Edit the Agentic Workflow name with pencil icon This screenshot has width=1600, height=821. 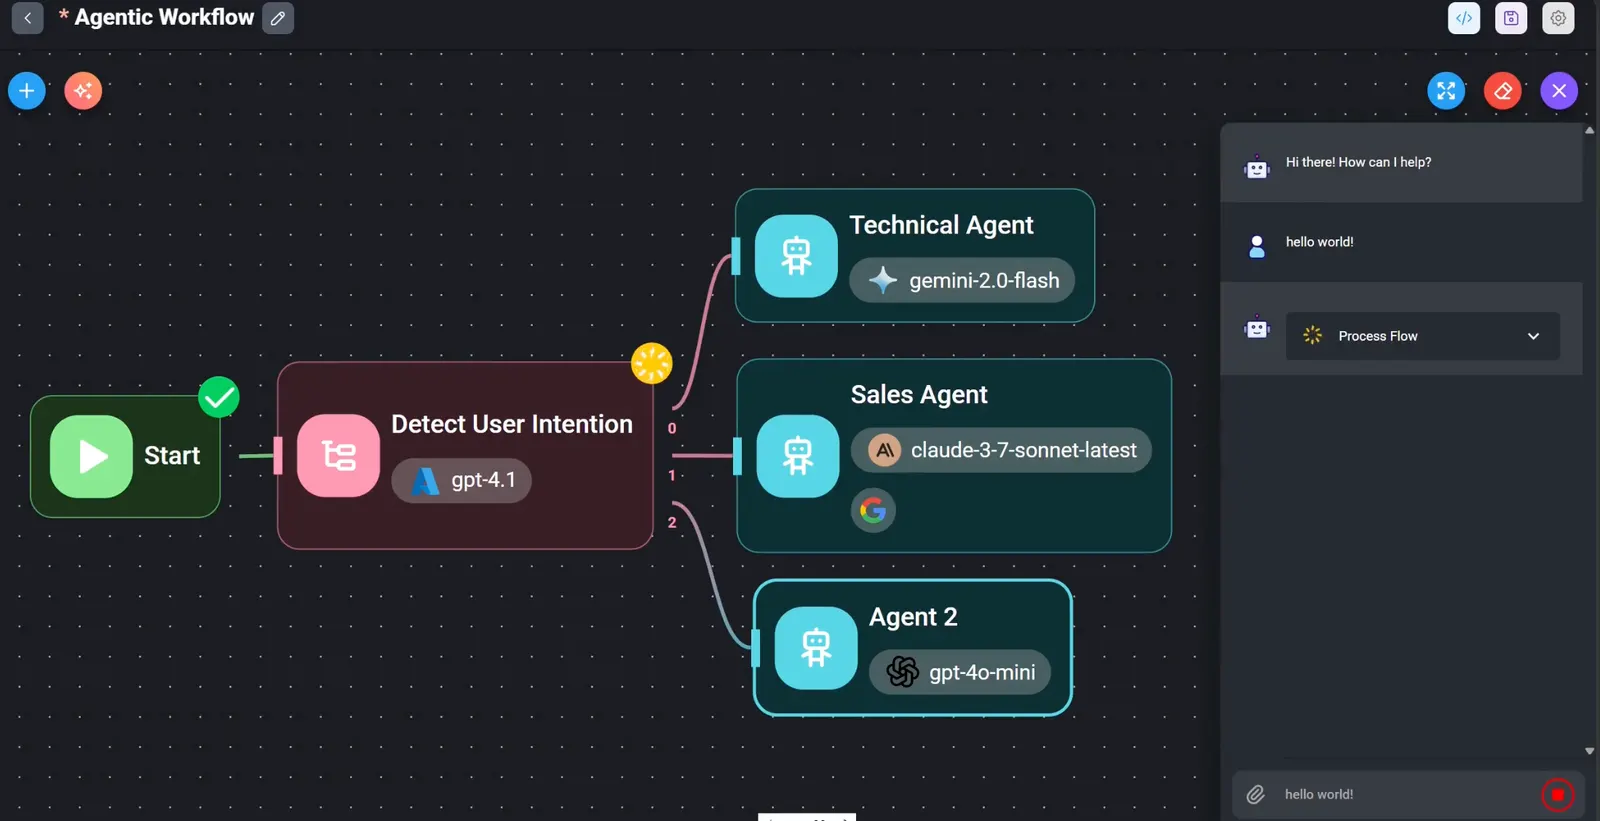278,18
